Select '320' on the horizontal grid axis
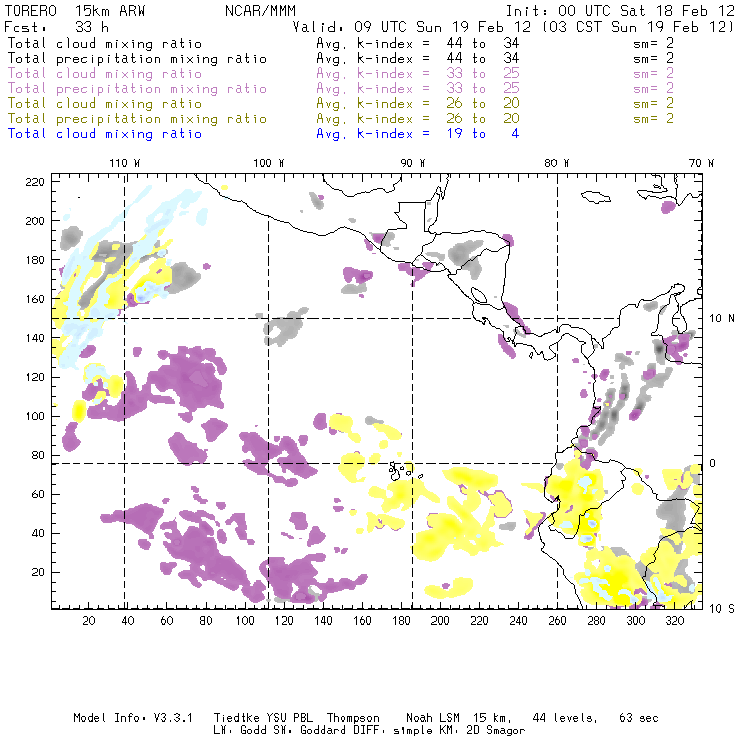Image resolution: width=740 pixels, height=740 pixels. click(674, 621)
